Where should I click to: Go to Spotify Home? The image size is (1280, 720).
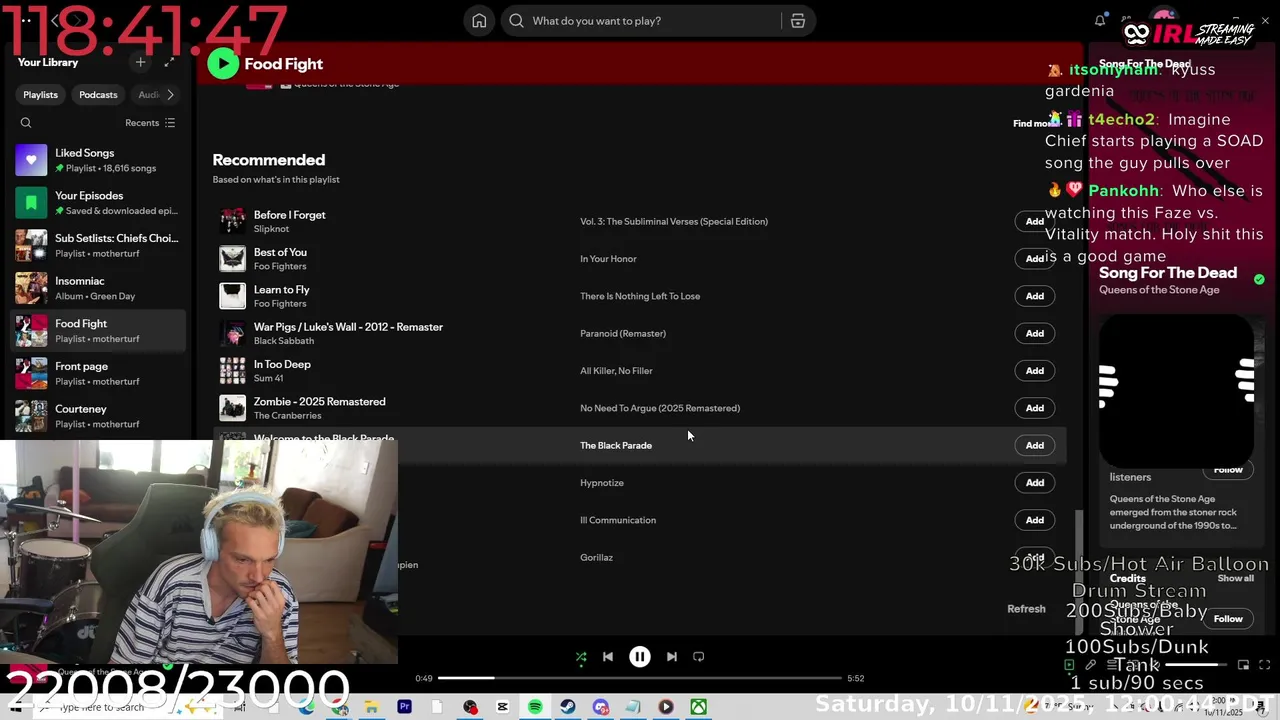pyautogui.click(x=479, y=21)
